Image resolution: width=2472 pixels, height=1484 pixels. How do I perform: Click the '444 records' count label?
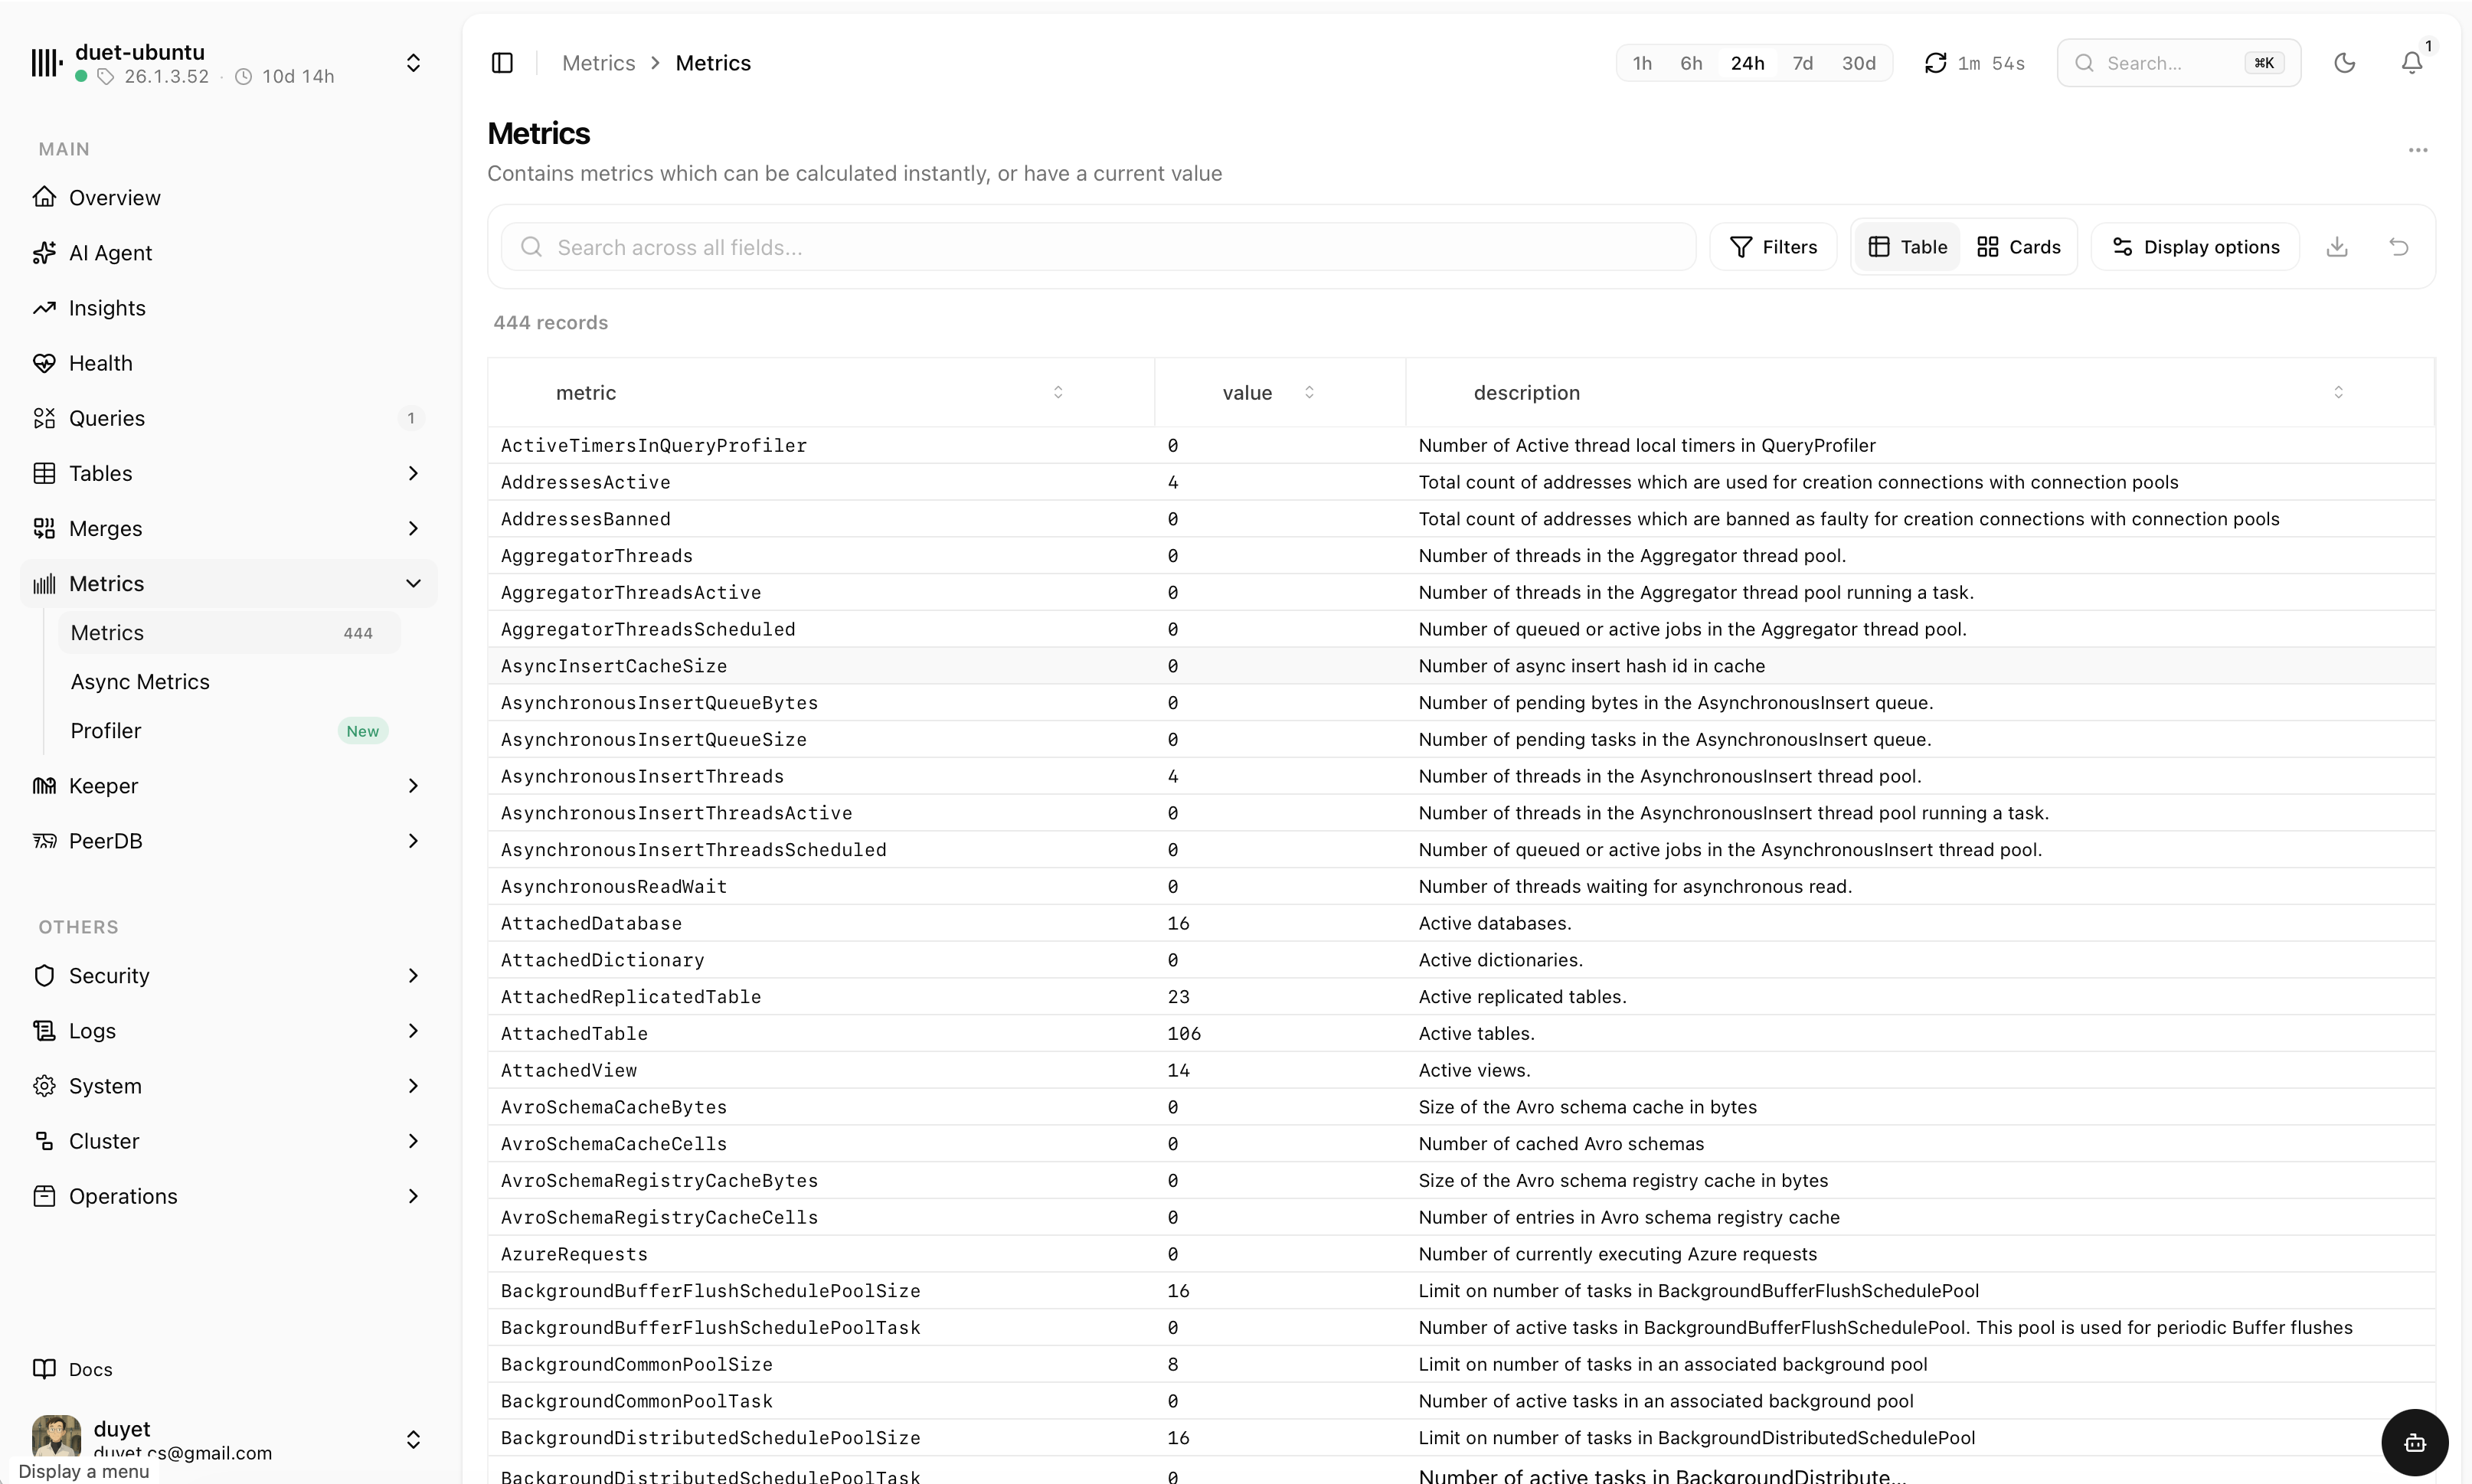550,323
